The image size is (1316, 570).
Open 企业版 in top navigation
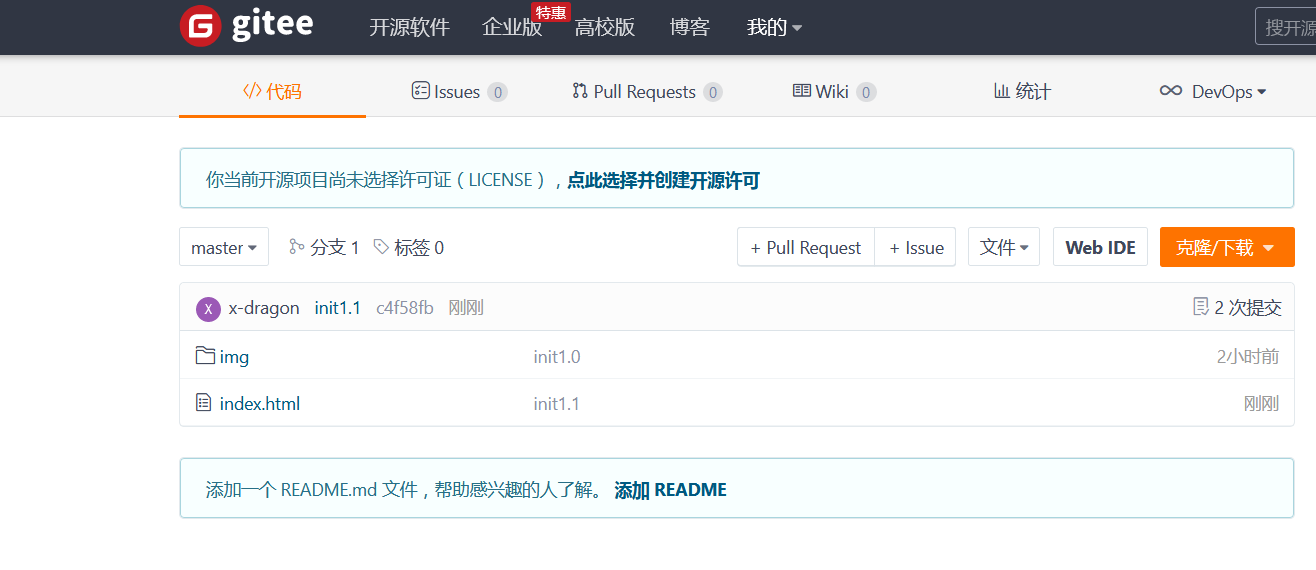coord(512,27)
